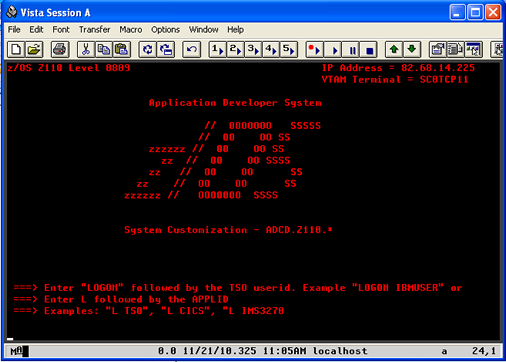Click the date "11/21/10.325" in the status bar

220,351
